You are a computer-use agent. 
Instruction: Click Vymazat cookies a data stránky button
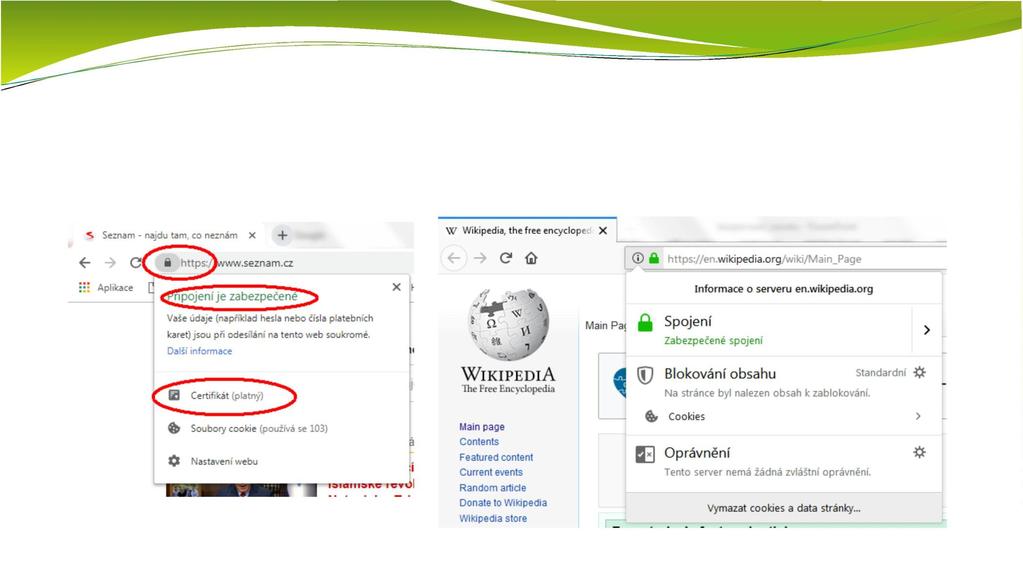coord(784,508)
